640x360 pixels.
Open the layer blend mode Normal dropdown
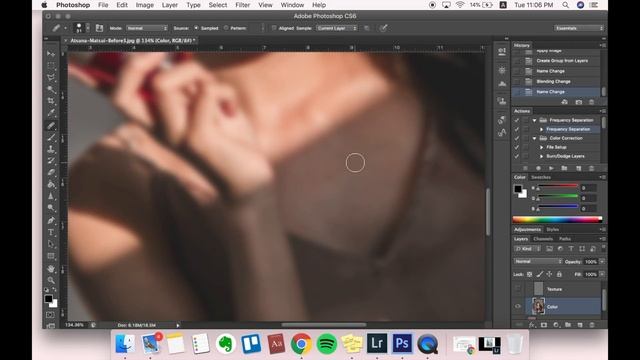(x=538, y=261)
